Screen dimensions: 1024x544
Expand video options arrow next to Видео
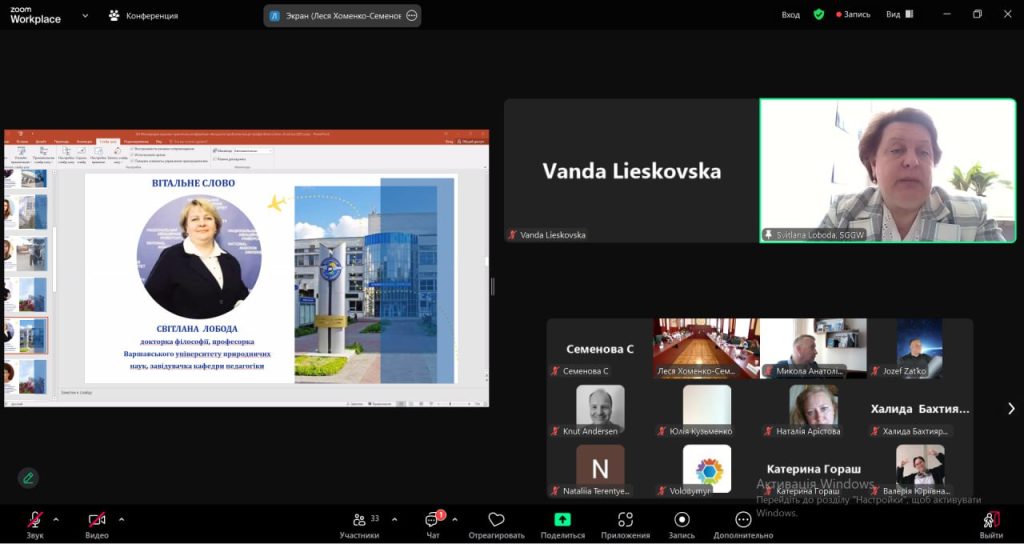(x=121, y=519)
